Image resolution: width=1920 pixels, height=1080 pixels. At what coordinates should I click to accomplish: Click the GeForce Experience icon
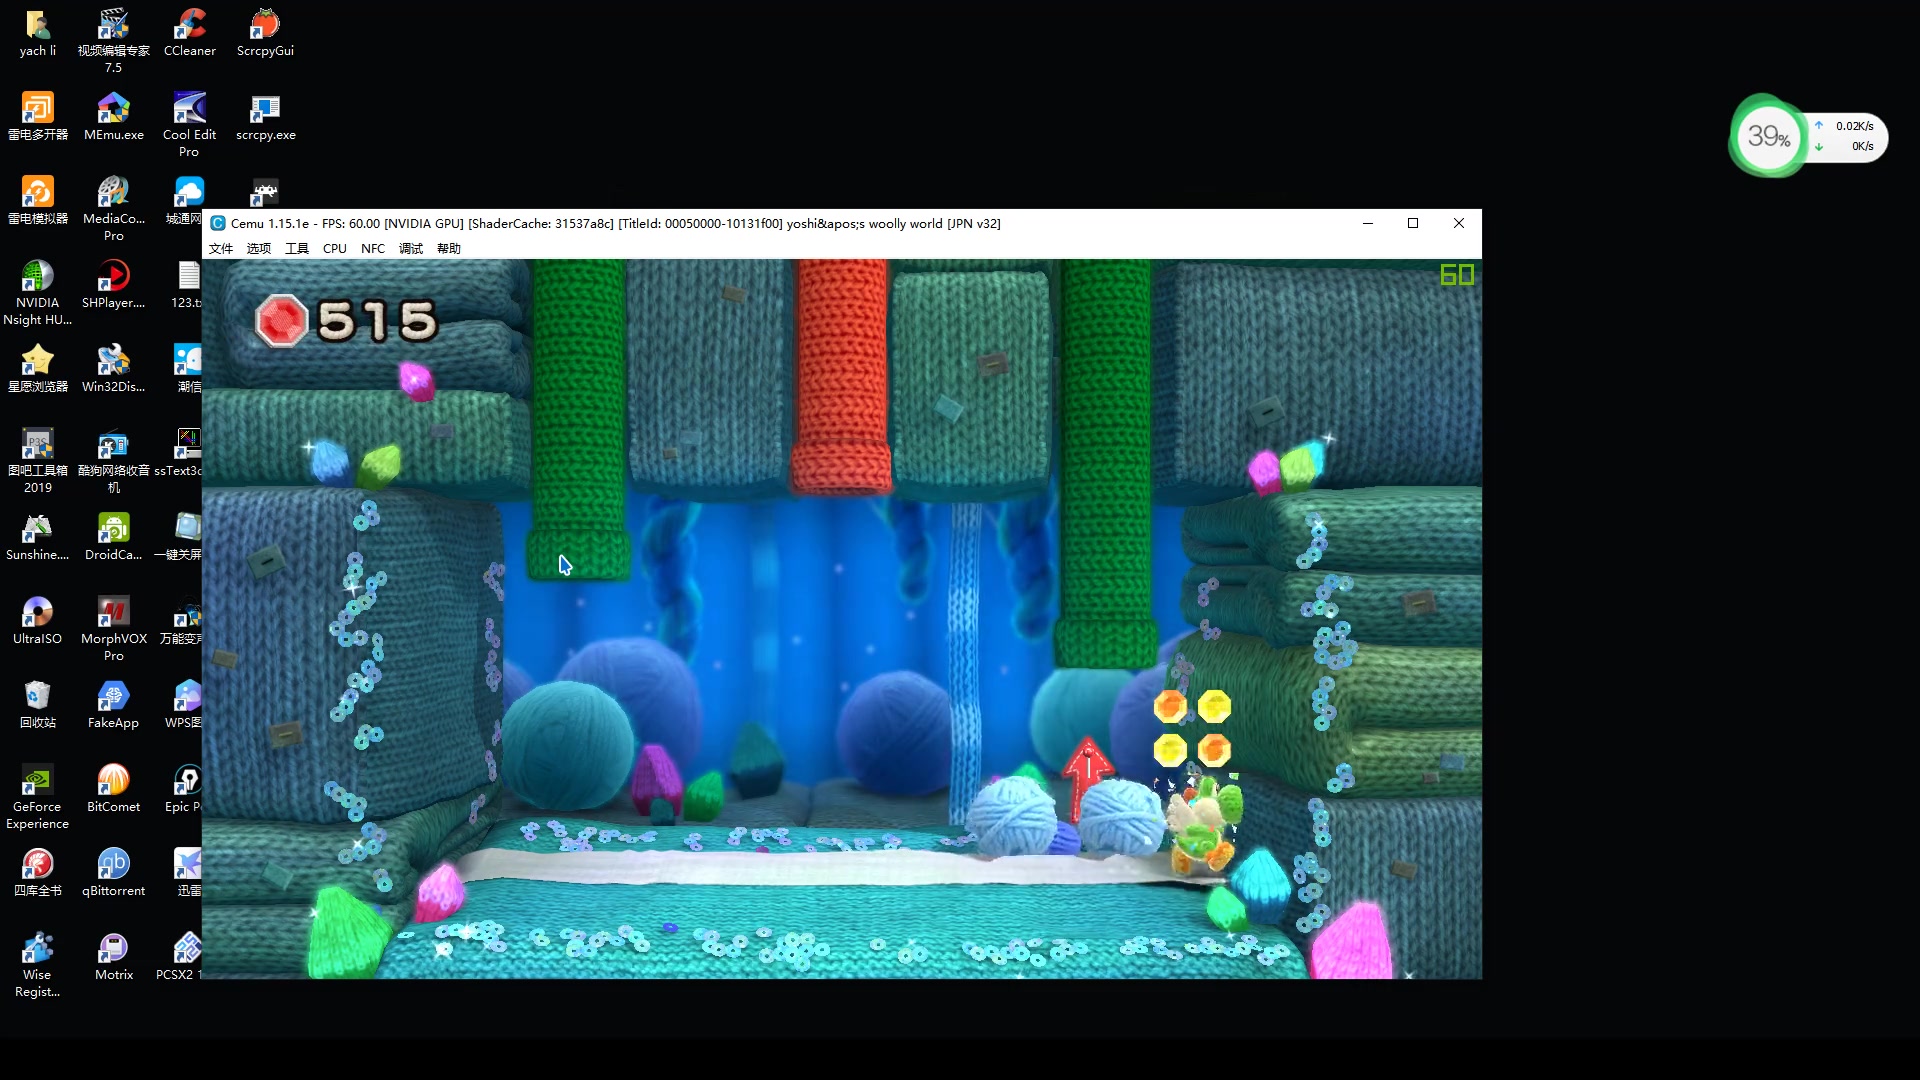37,780
